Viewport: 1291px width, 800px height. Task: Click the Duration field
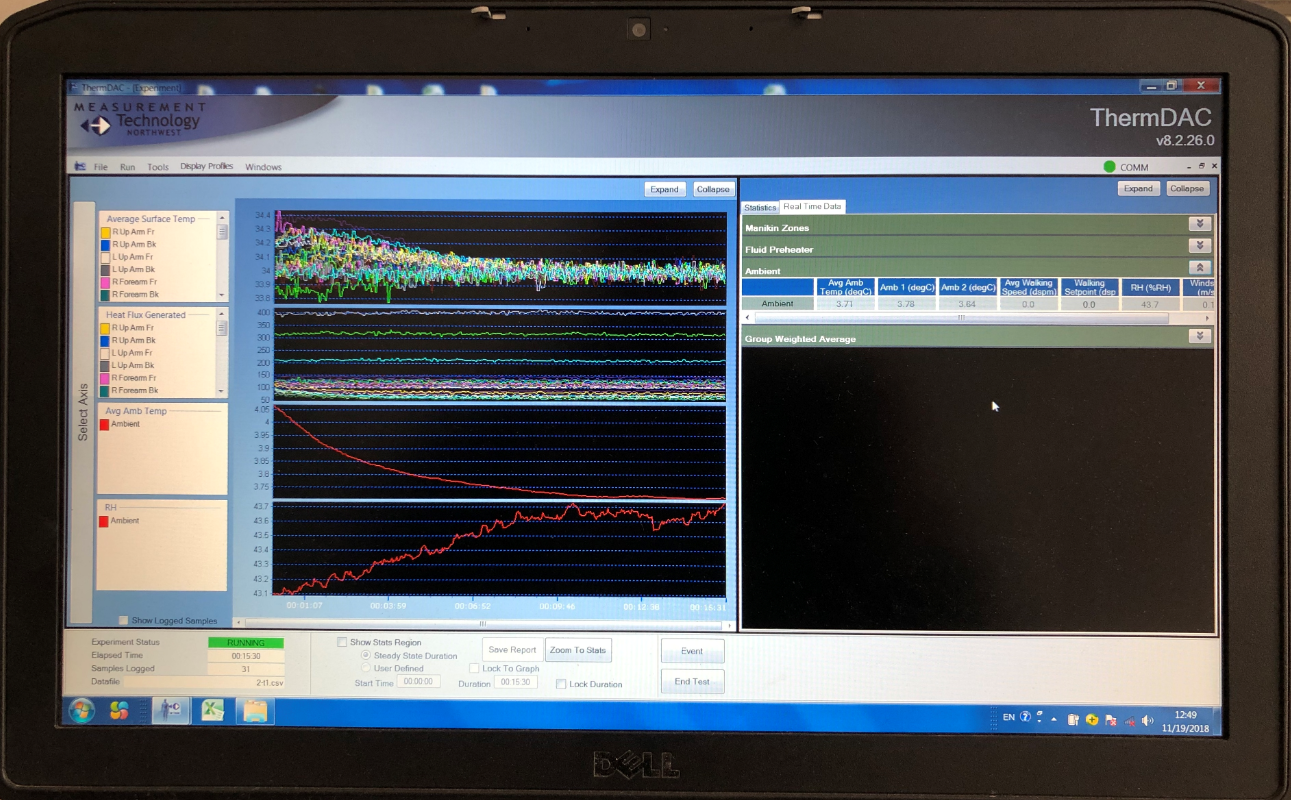click(517, 682)
